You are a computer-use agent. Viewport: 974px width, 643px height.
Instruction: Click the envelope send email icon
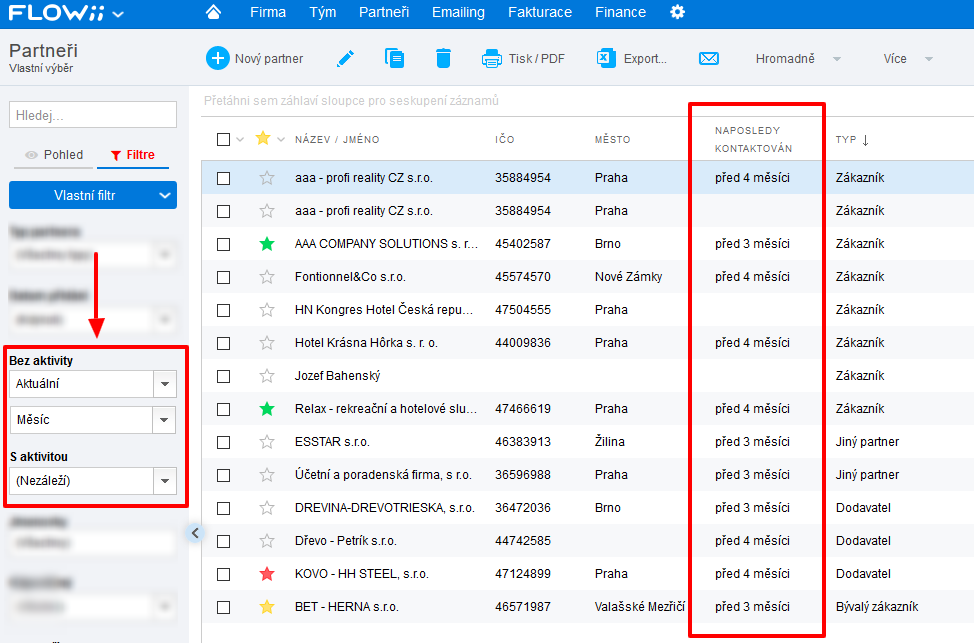pos(709,58)
